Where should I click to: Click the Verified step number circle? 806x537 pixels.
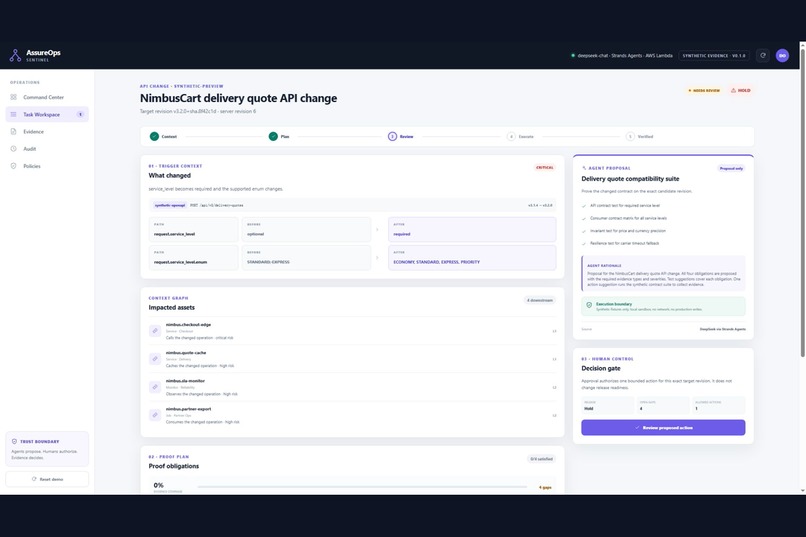(x=630, y=136)
